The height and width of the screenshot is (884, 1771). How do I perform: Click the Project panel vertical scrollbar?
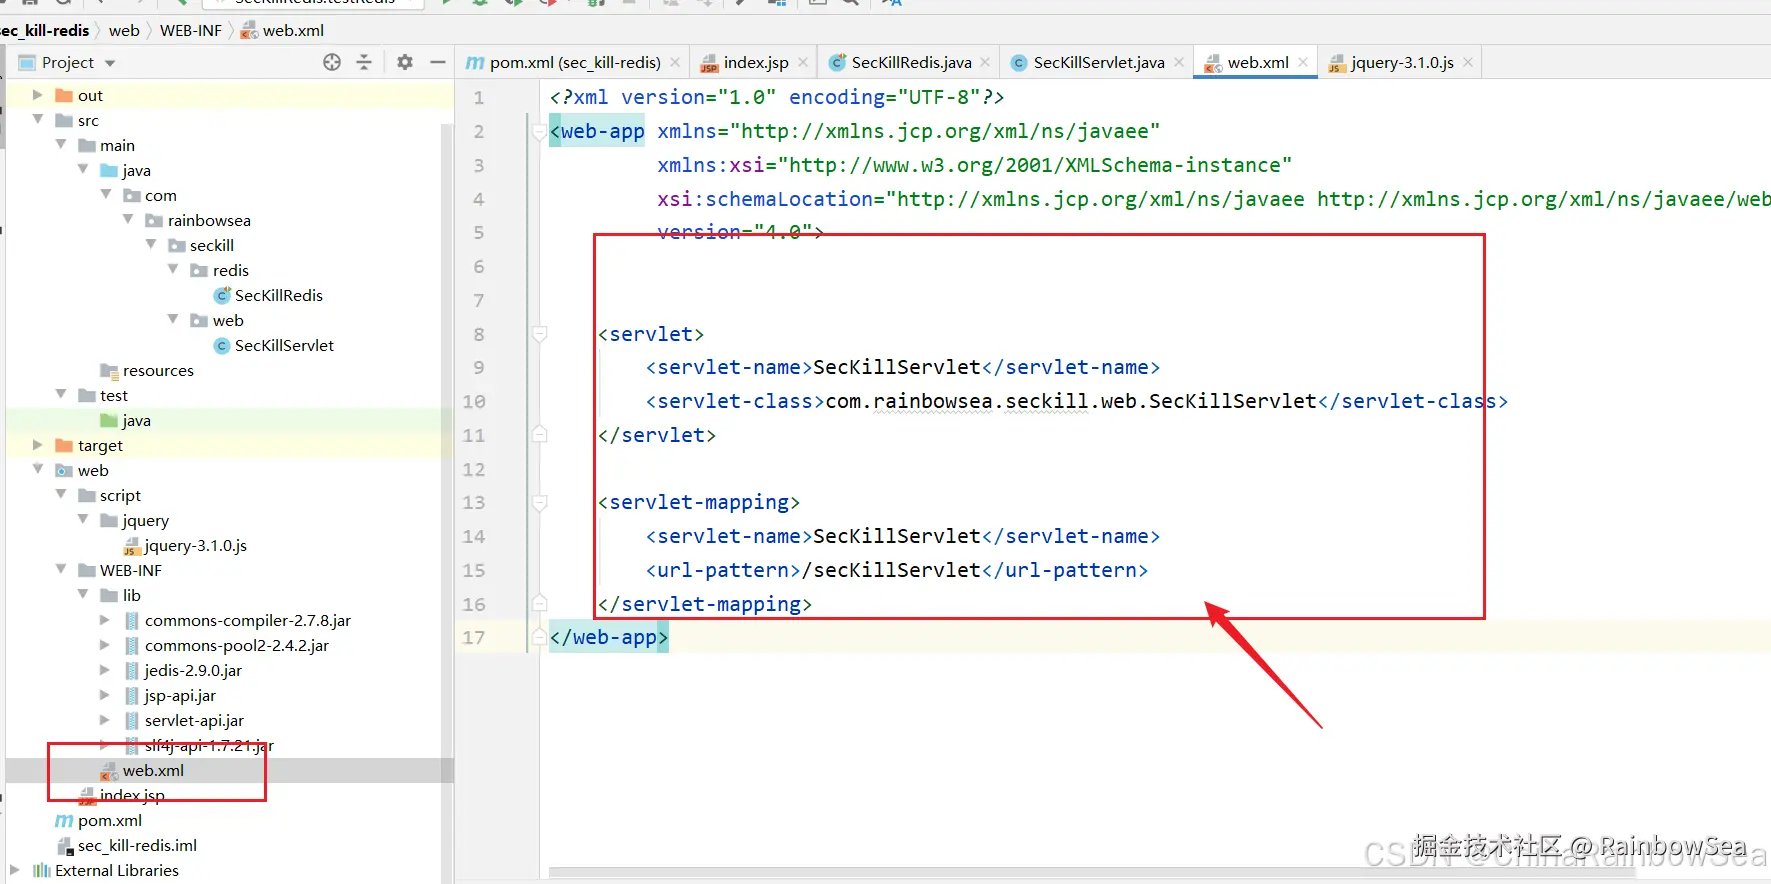[447, 503]
